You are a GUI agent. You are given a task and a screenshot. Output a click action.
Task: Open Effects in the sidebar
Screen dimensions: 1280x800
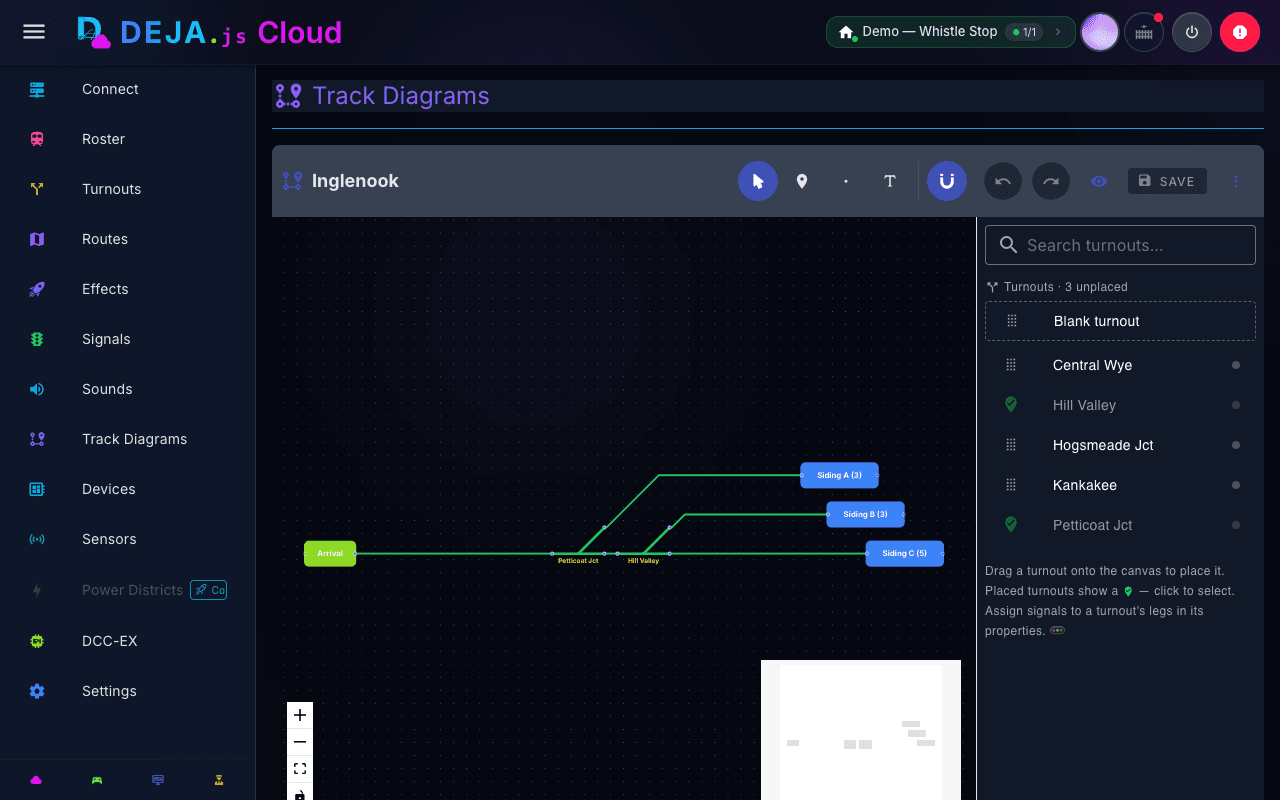tap(128, 289)
